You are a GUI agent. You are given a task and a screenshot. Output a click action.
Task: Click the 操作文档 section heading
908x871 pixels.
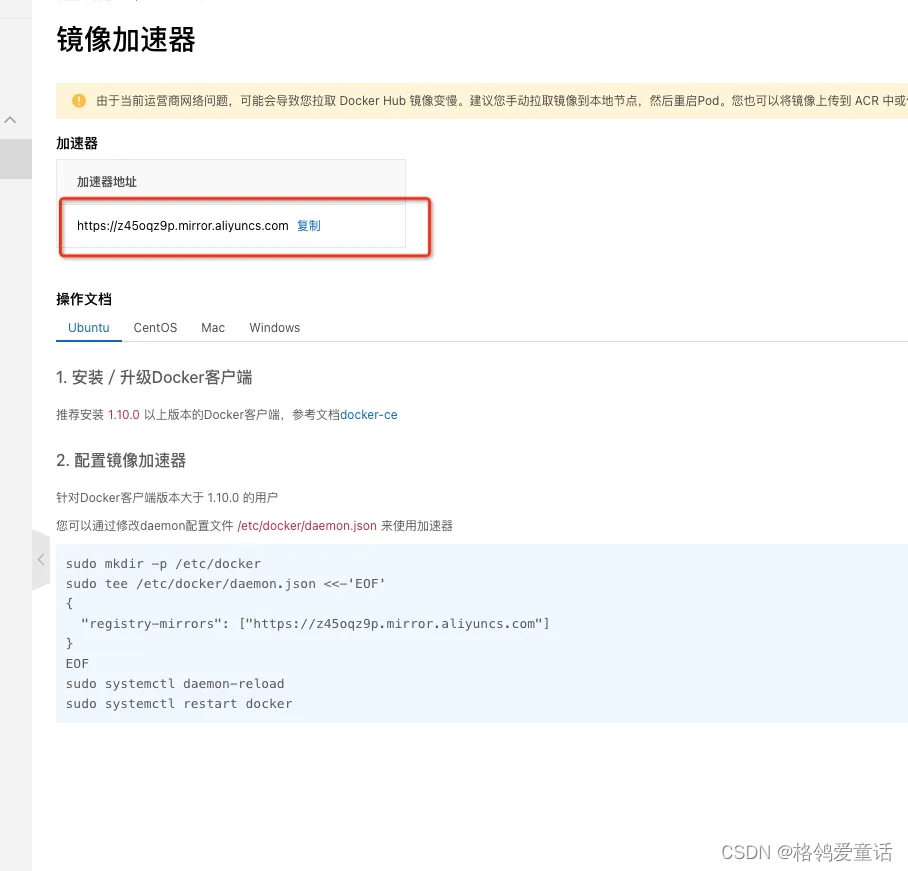(x=84, y=298)
